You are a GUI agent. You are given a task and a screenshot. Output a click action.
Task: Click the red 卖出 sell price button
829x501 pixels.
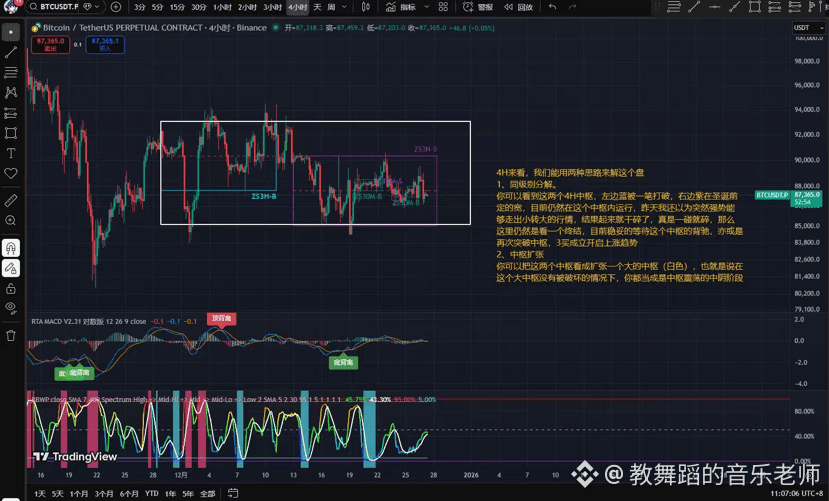[x=51, y=44]
